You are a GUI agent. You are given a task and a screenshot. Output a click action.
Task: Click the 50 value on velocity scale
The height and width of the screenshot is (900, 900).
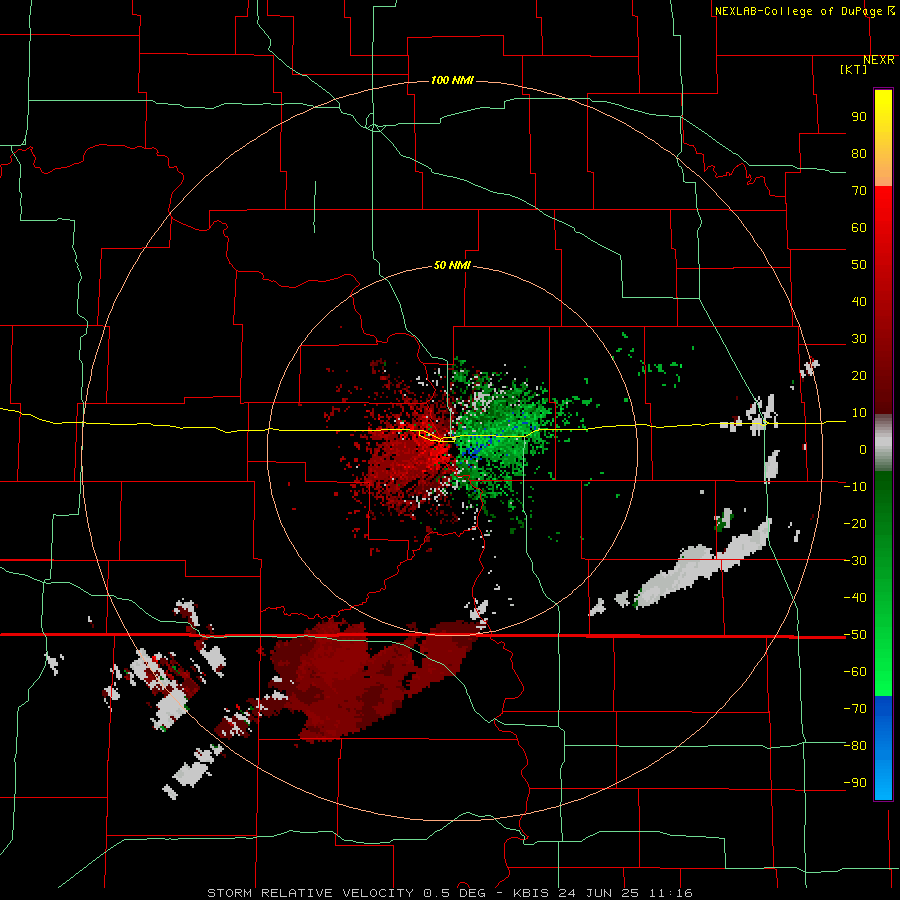coord(859,265)
